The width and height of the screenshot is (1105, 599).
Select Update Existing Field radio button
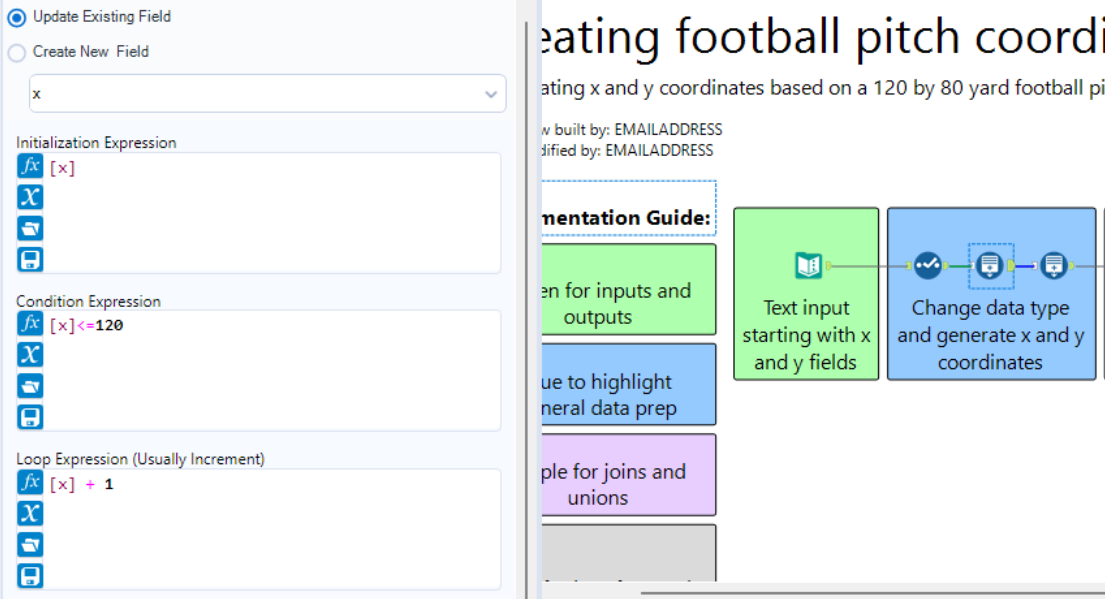(x=17, y=17)
